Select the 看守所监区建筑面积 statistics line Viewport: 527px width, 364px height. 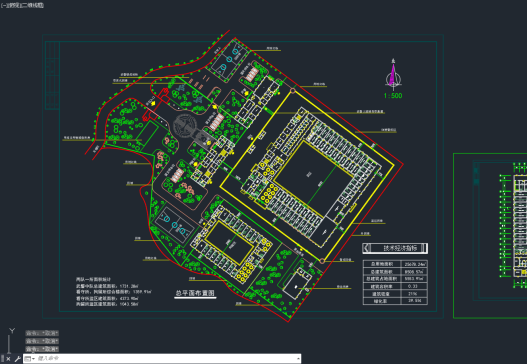click(x=107, y=298)
